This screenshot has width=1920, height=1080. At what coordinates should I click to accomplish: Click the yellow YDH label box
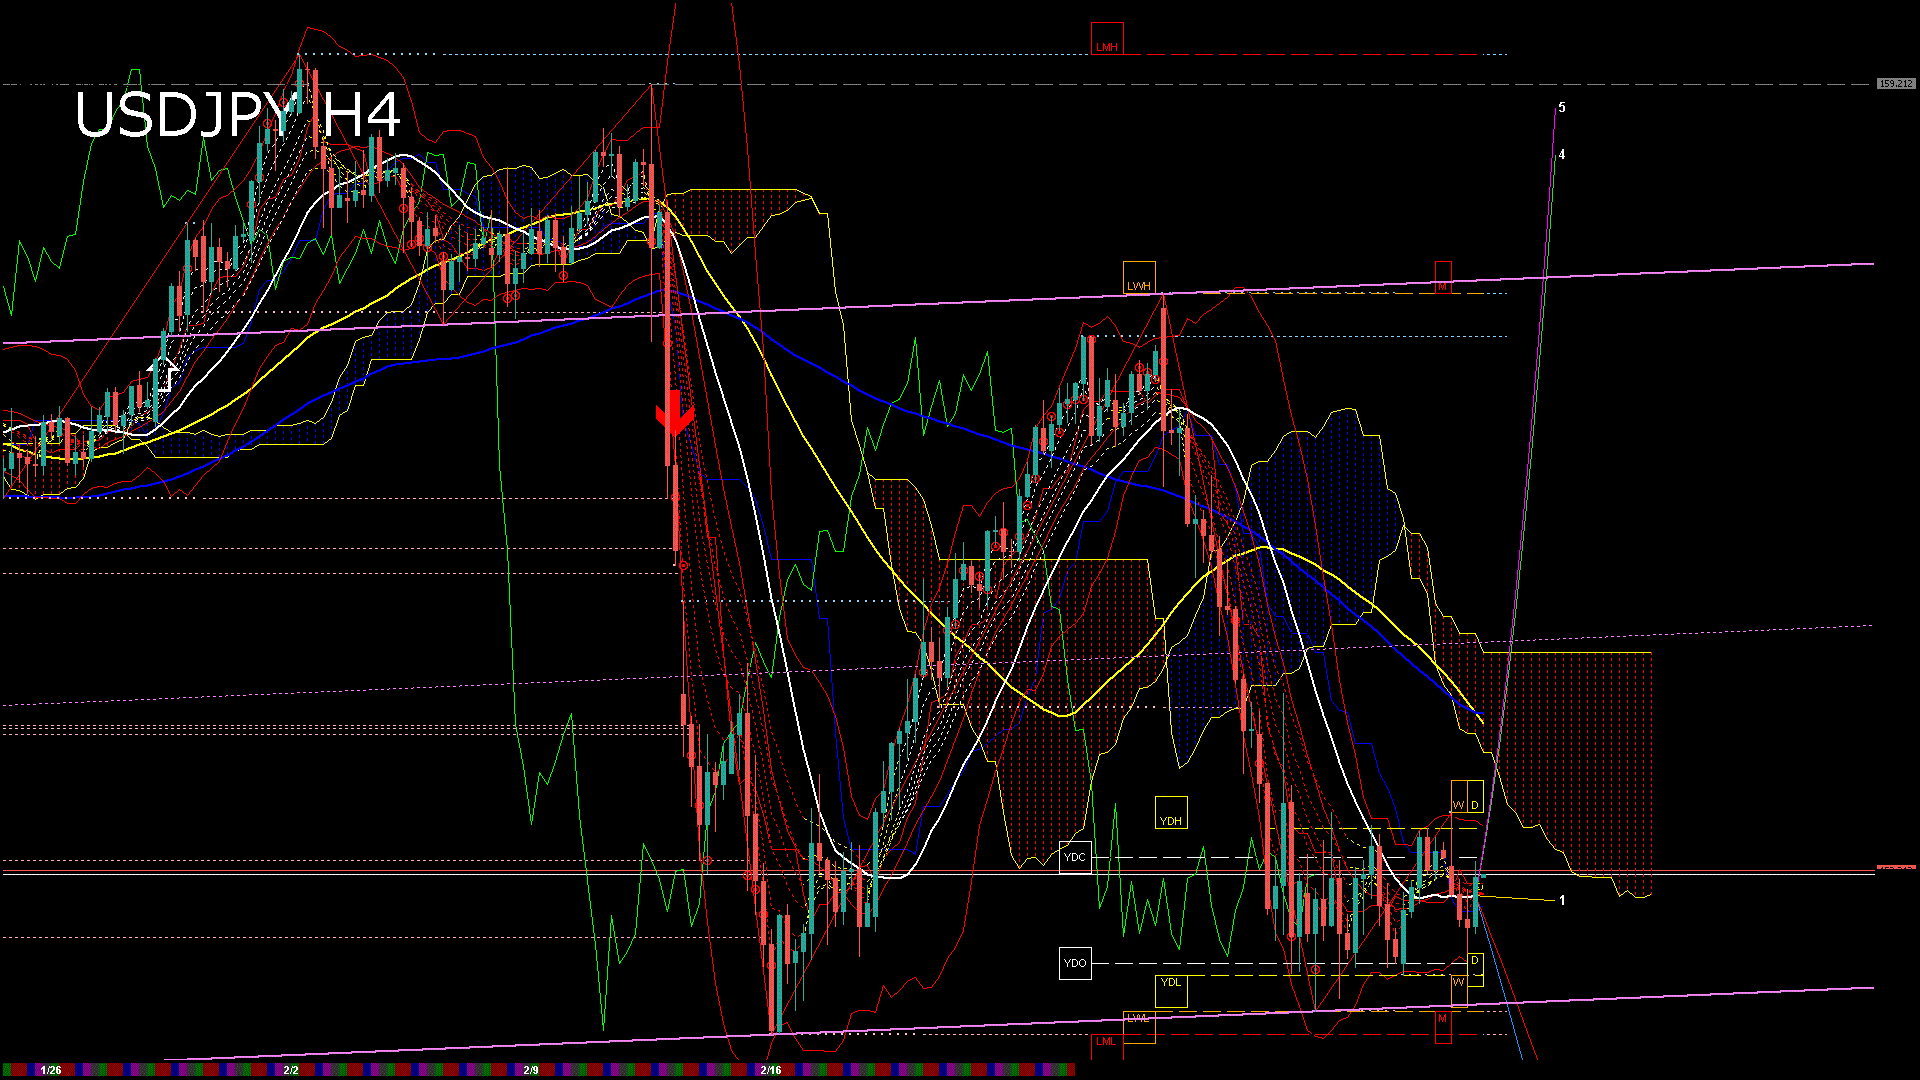pos(1171,813)
